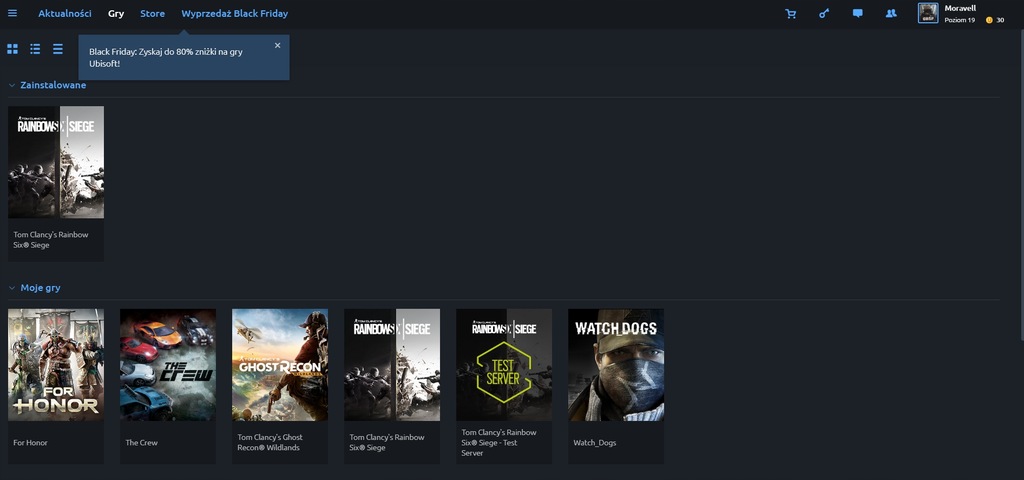Click 'Tom Clancy's Rainbow Six® Siege - Test Server' title

click(x=499, y=442)
